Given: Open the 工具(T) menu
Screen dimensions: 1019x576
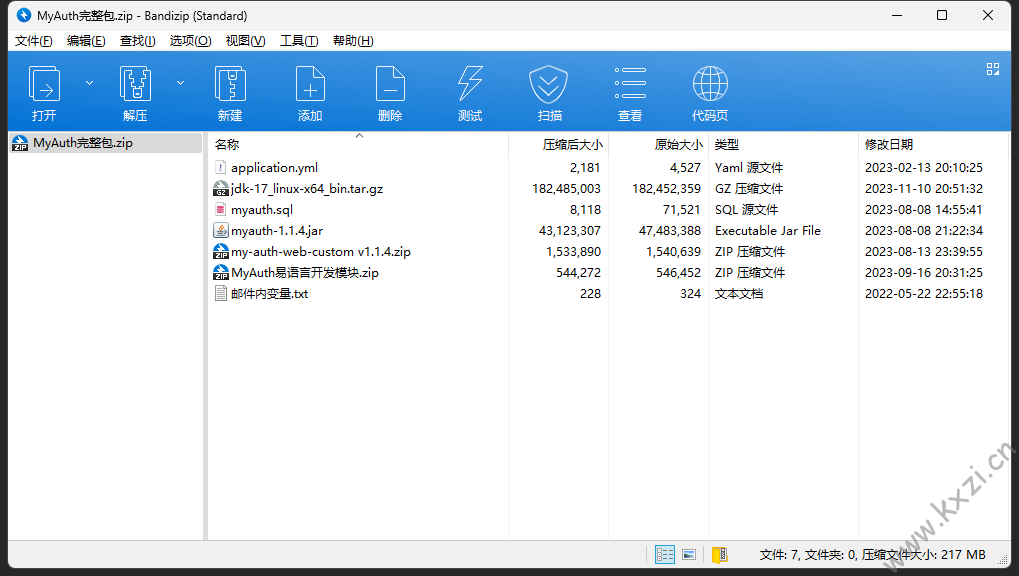Looking at the screenshot, I should [x=299, y=41].
